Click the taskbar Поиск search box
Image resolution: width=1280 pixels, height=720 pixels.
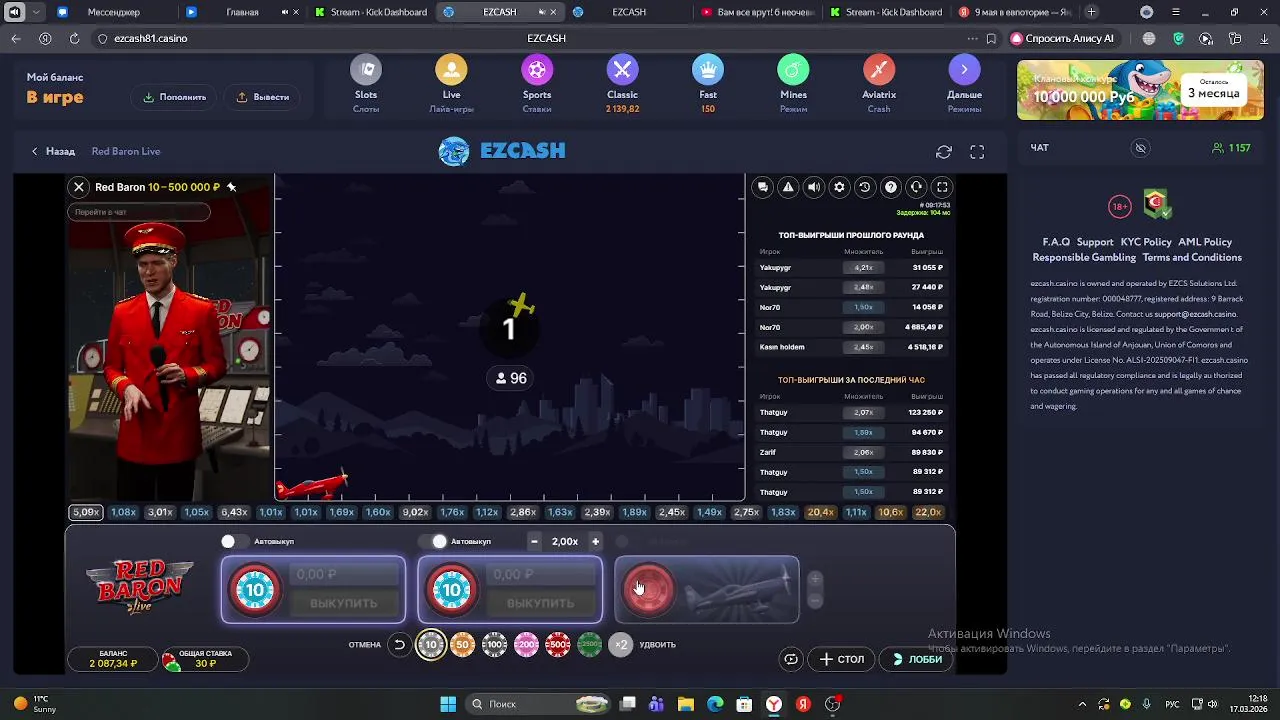538,704
